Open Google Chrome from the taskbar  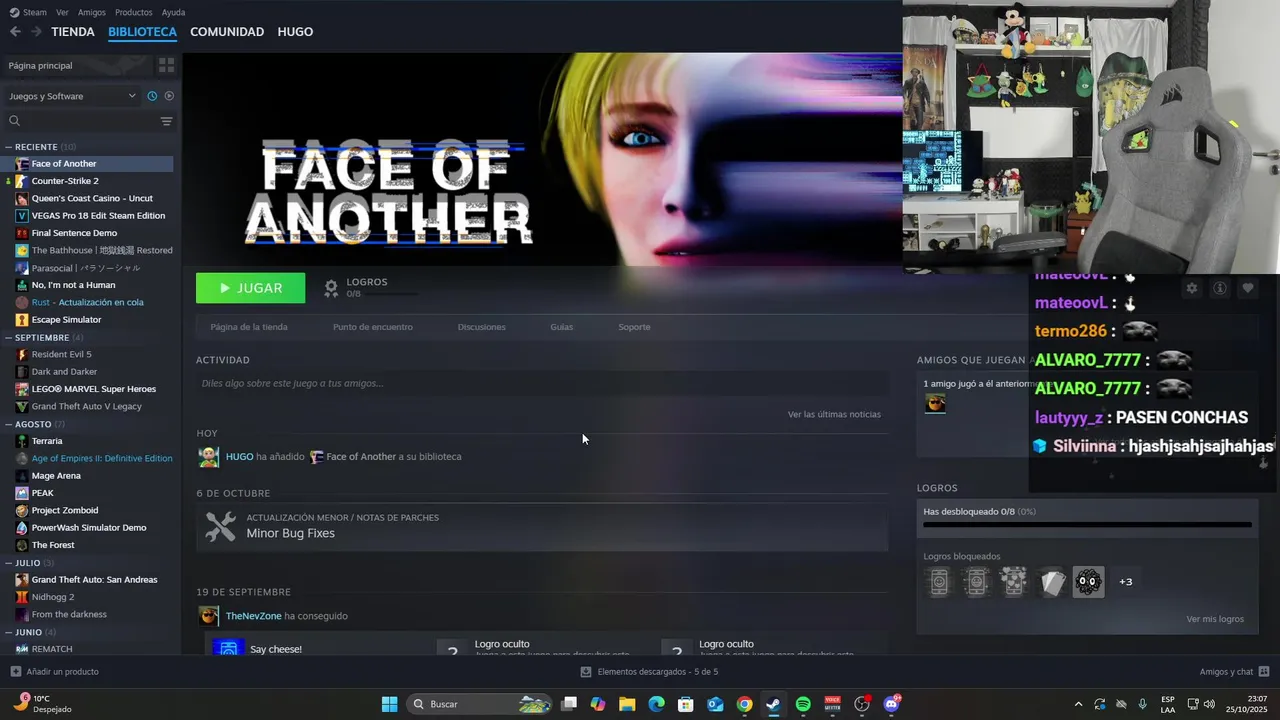point(744,704)
